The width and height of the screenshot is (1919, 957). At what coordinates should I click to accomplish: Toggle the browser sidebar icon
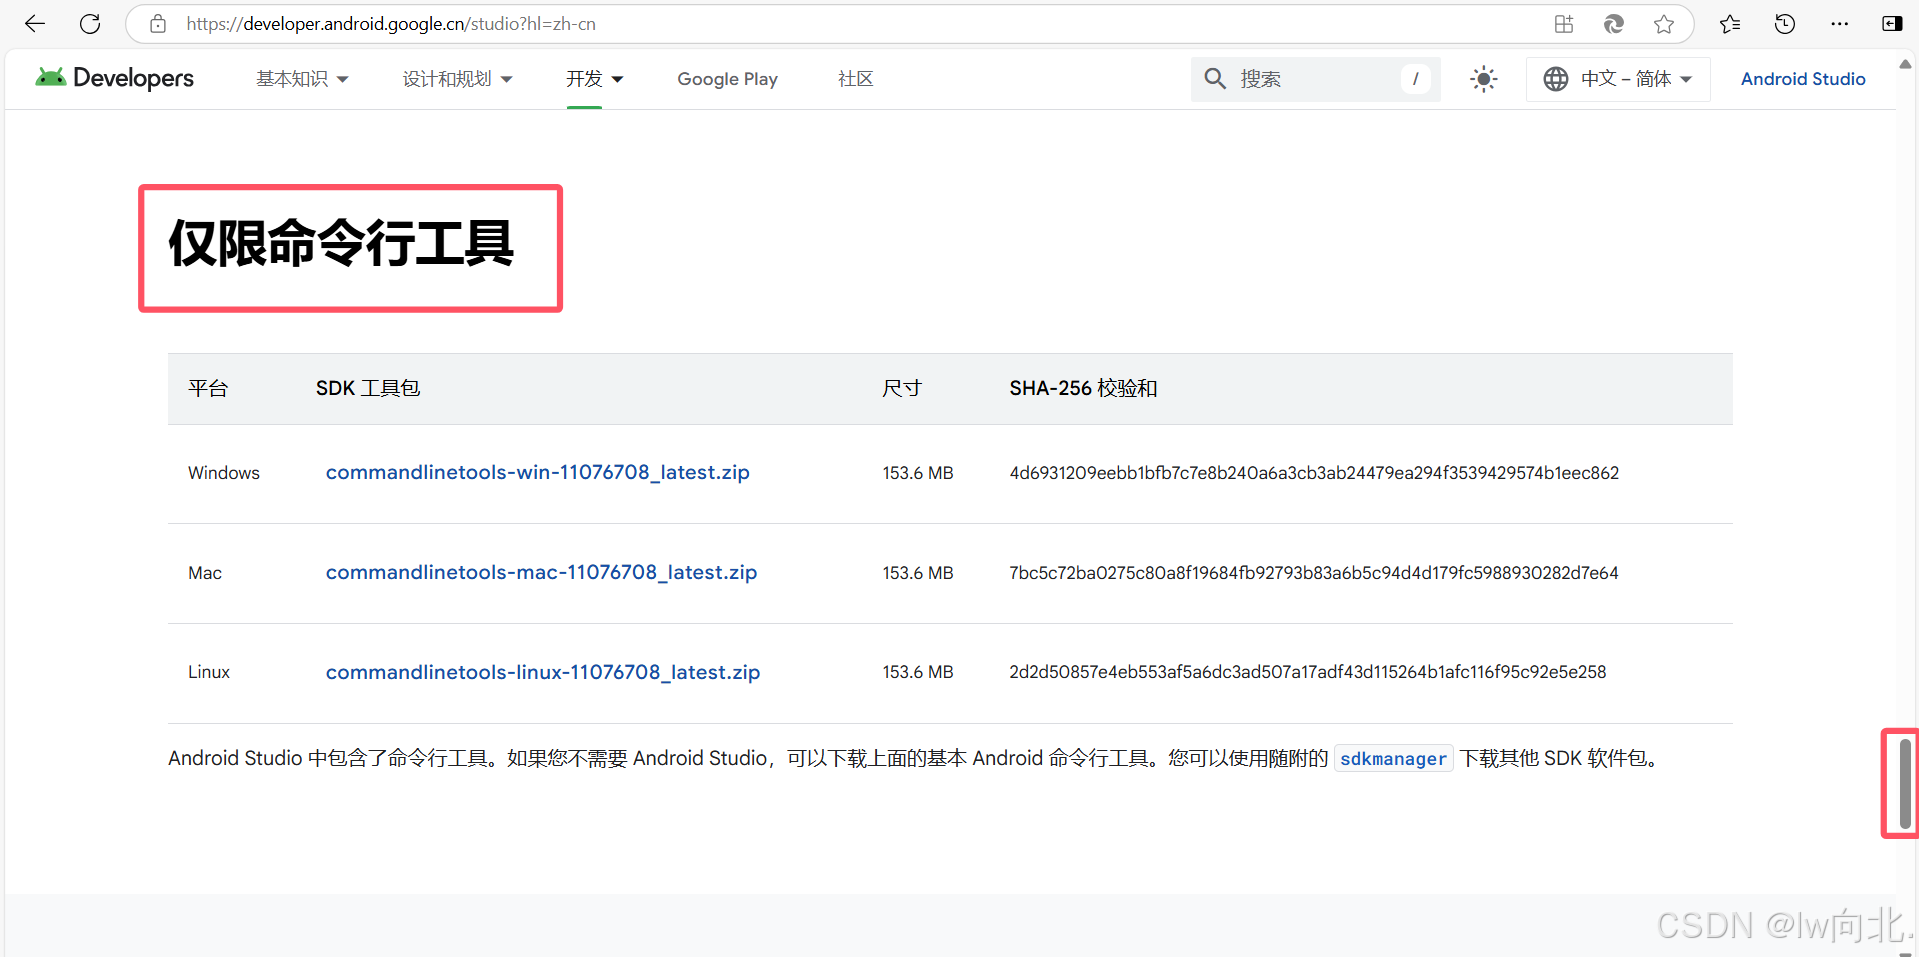coord(1892,24)
